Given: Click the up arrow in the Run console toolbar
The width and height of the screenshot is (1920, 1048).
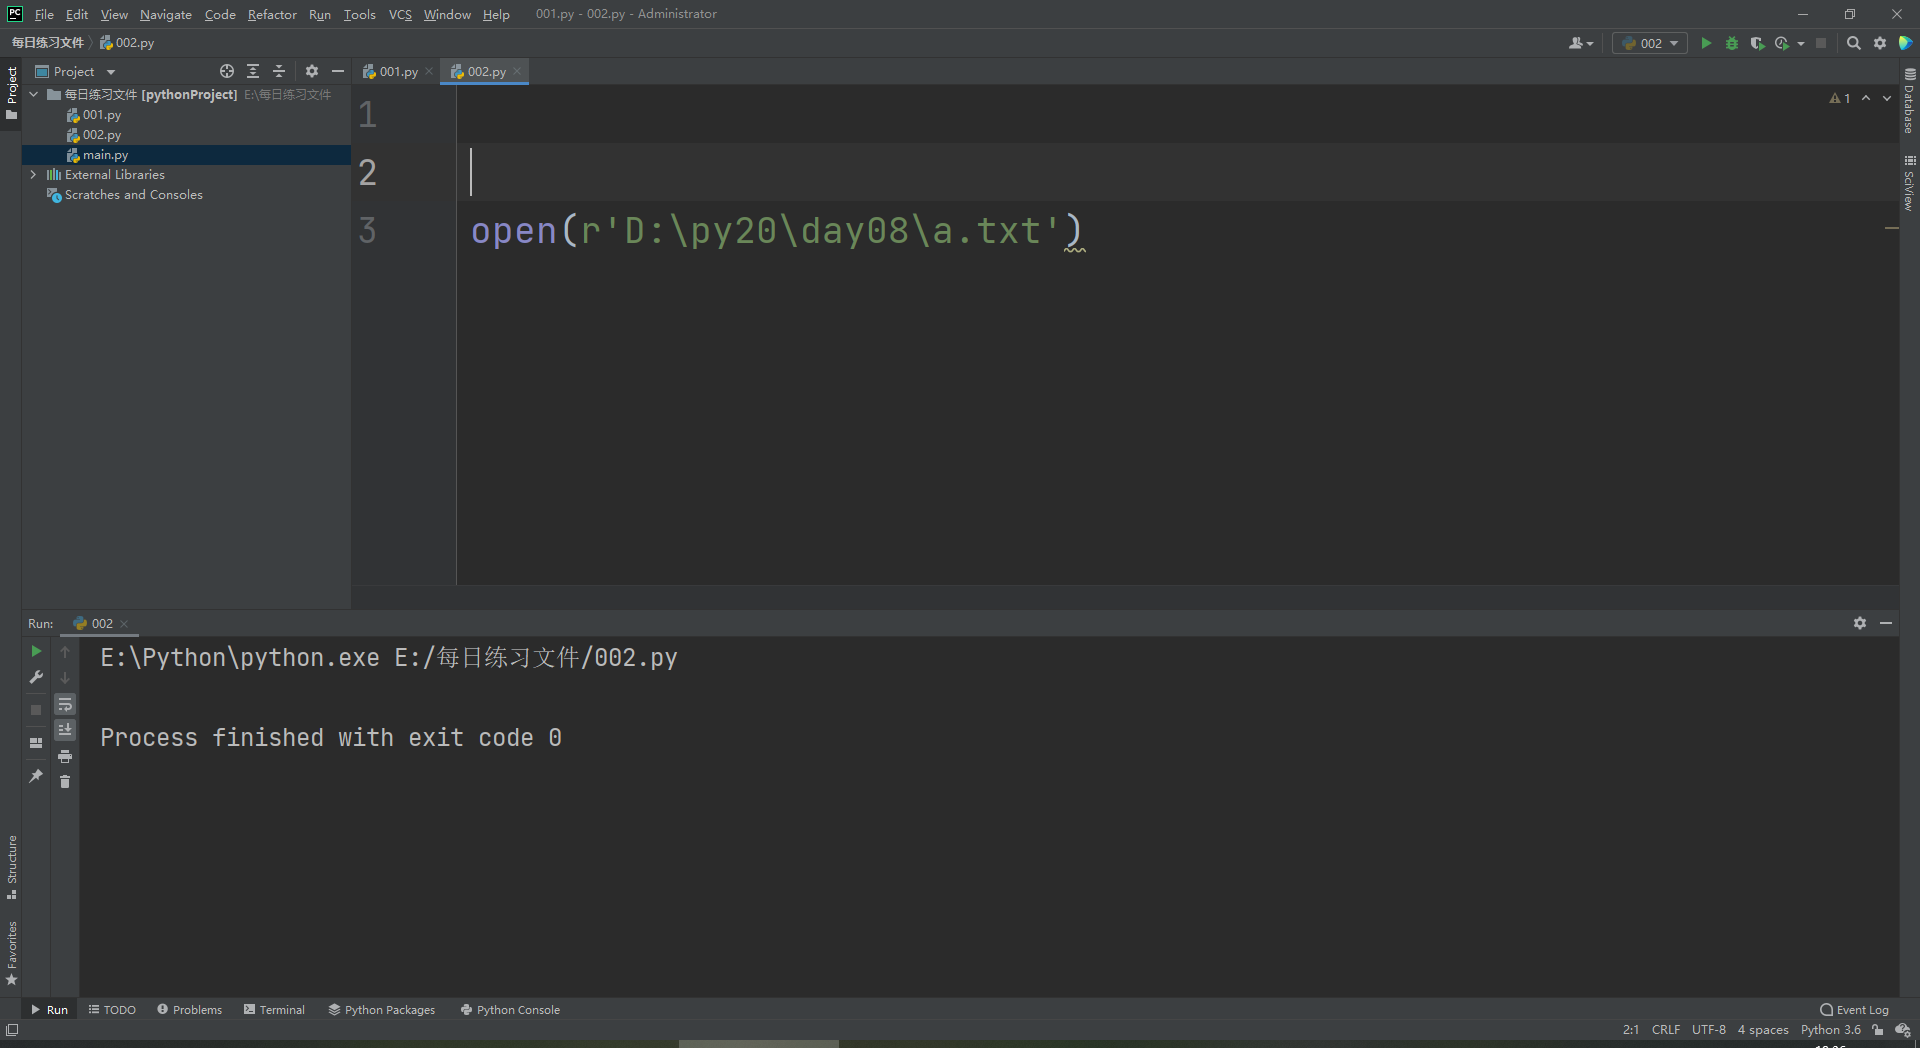Looking at the screenshot, I should [x=65, y=651].
